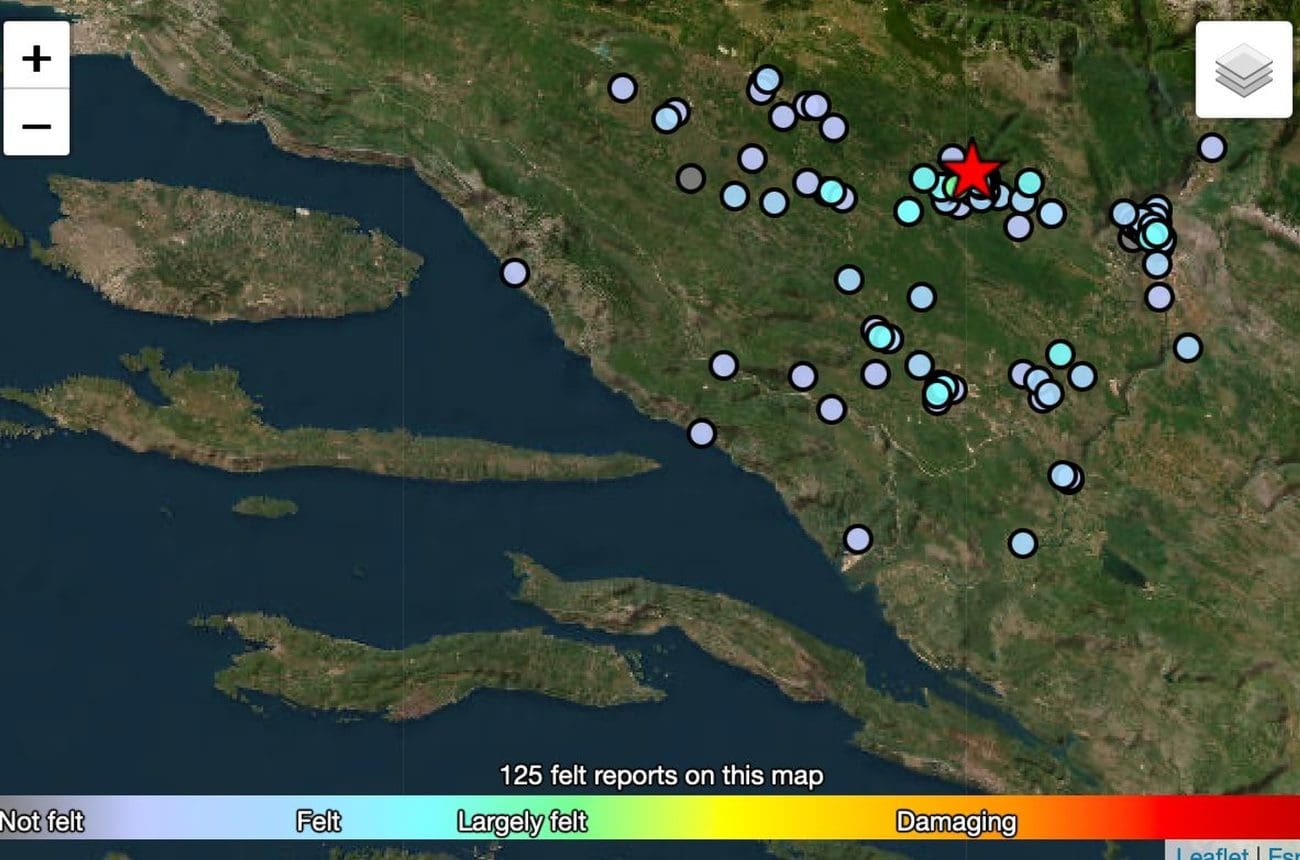This screenshot has width=1300, height=860.
Task: Click the report marker nearest the layers button
Action: tap(1211, 148)
